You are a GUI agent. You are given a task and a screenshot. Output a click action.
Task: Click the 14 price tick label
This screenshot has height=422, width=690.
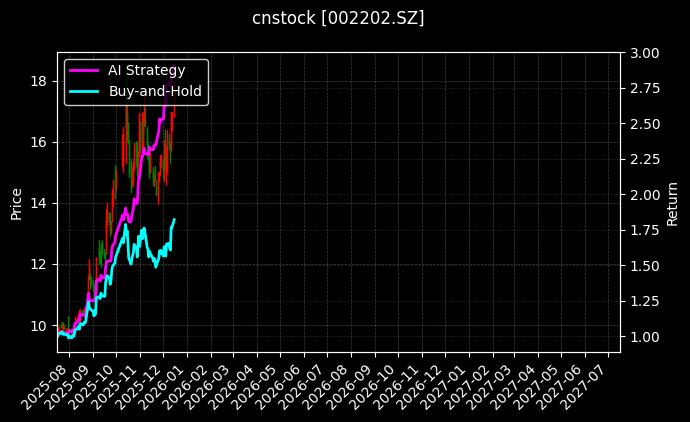[39, 203]
